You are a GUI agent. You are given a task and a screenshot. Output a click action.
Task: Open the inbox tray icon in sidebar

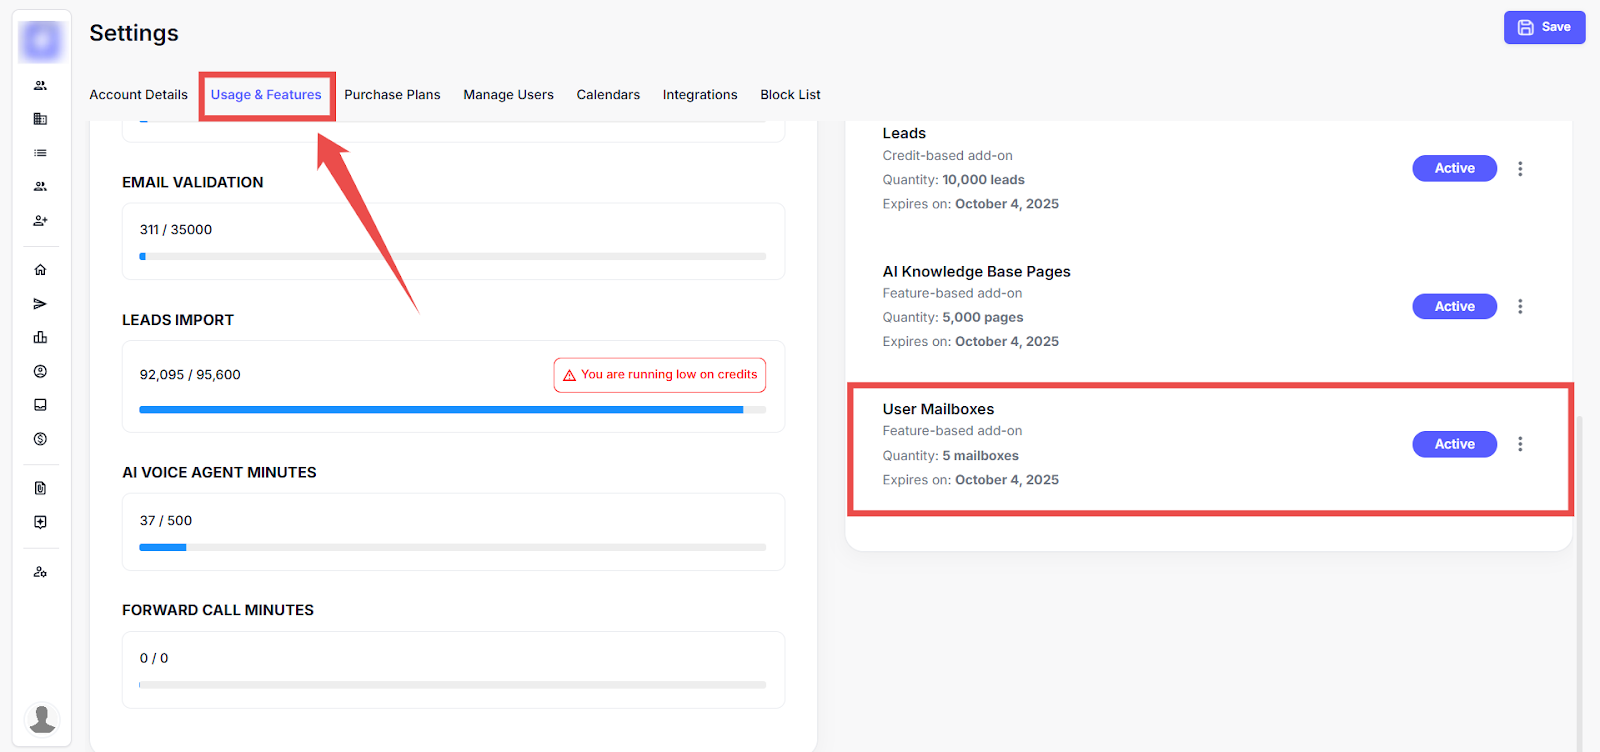(x=40, y=405)
